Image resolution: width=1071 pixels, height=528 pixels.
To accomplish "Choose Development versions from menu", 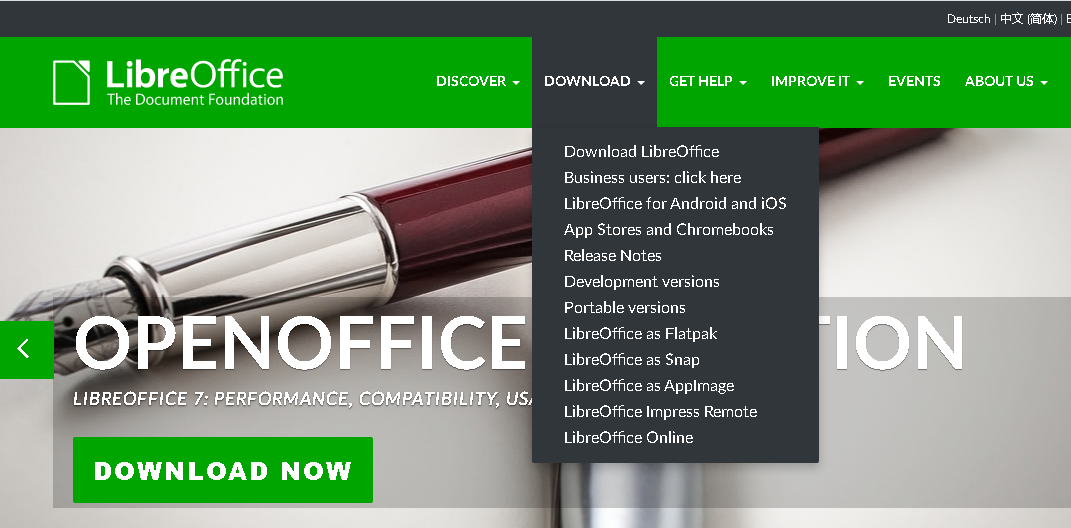I will 641,281.
